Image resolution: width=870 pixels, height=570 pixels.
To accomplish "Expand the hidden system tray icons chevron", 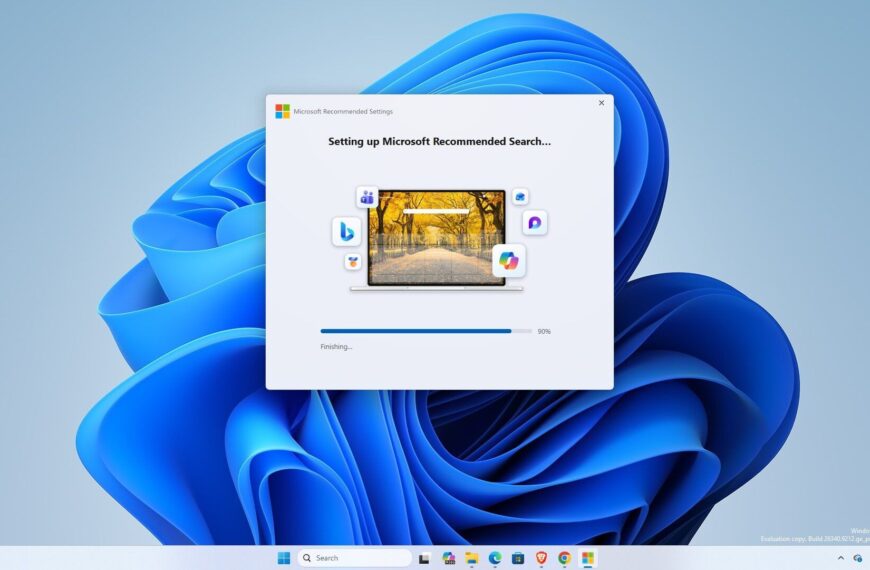I will [x=841, y=558].
